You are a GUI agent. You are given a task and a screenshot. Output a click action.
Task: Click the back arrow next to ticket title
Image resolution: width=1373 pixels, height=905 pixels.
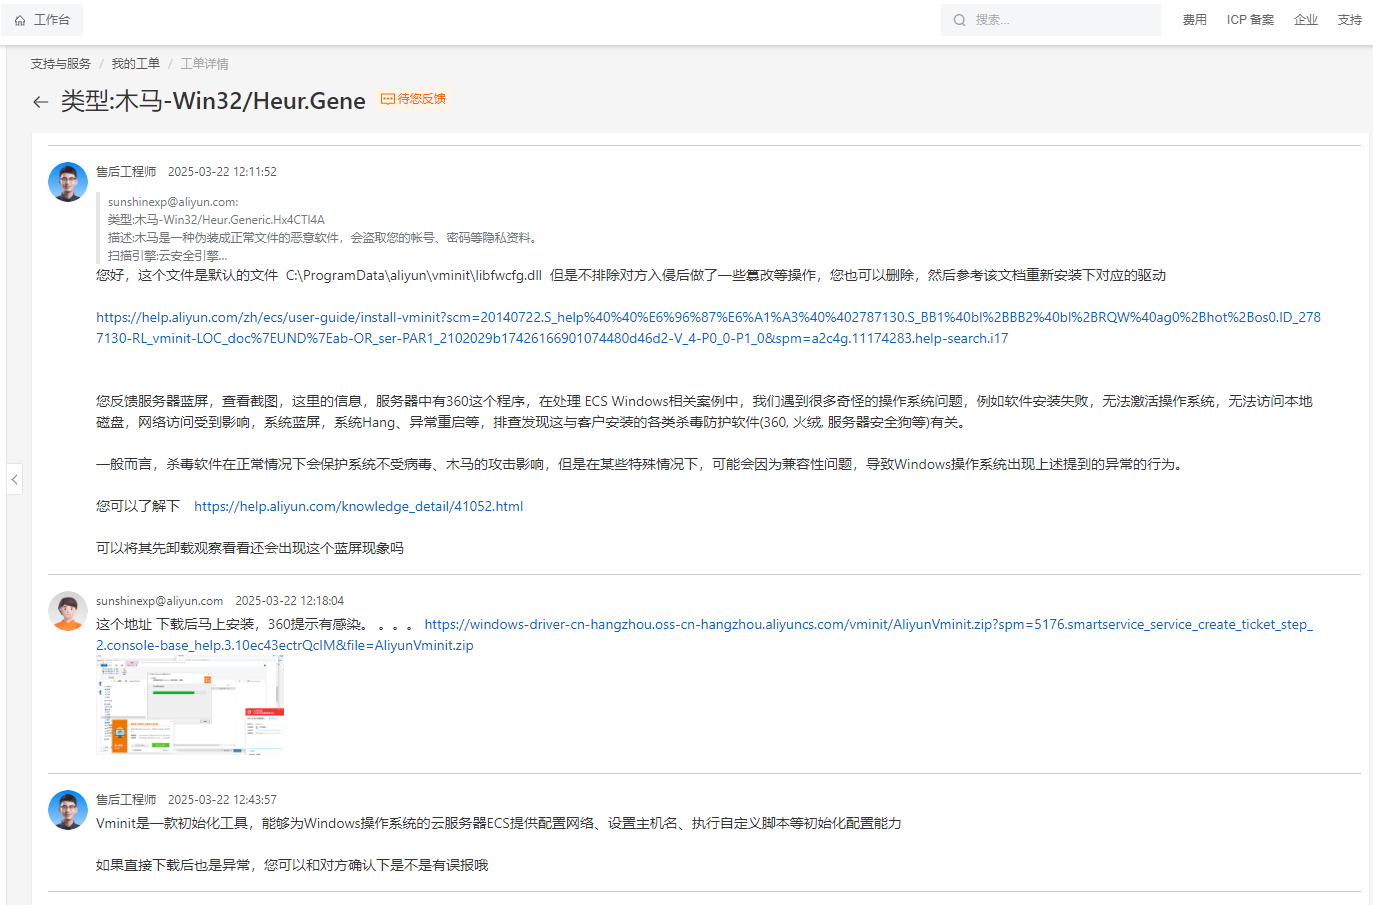pos(40,102)
